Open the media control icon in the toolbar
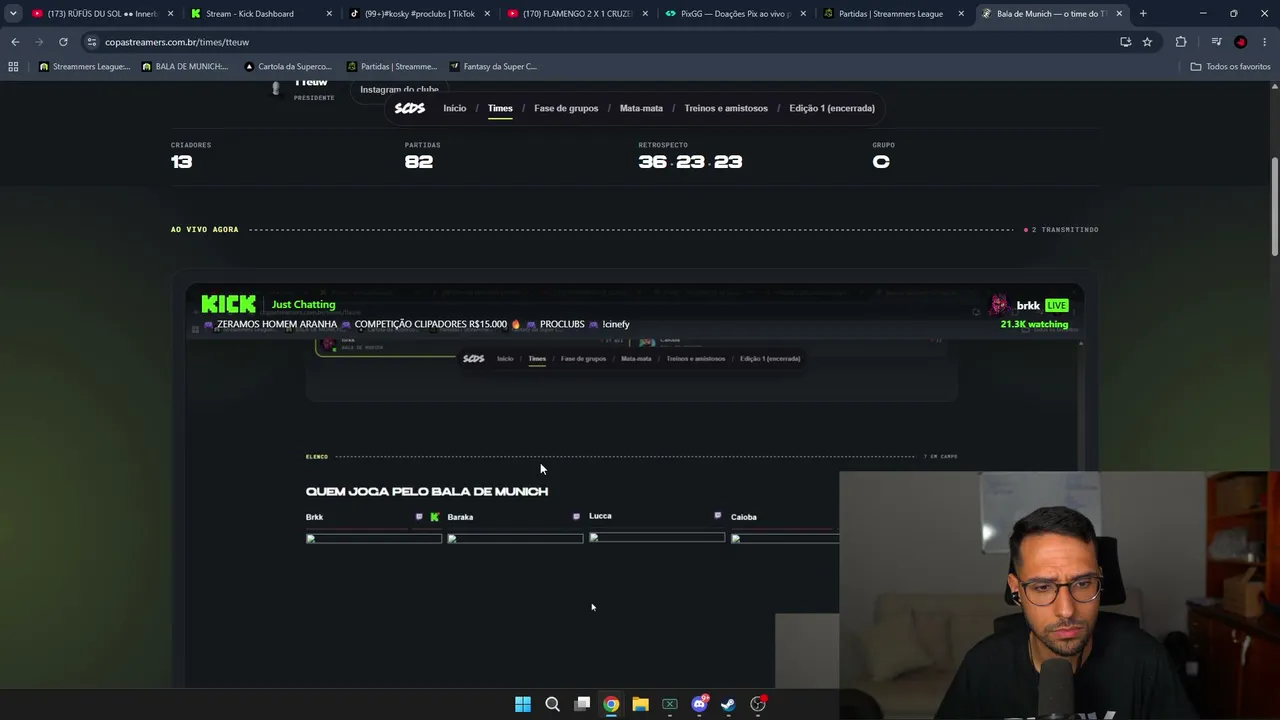This screenshot has width=1280, height=720. coord(1216,42)
